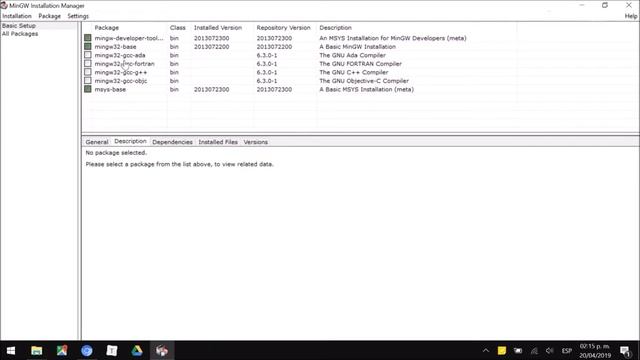Click 'The GNU Ada Compiler' description
The width and height of the screenshot is (640, 360).
point(352,55)
